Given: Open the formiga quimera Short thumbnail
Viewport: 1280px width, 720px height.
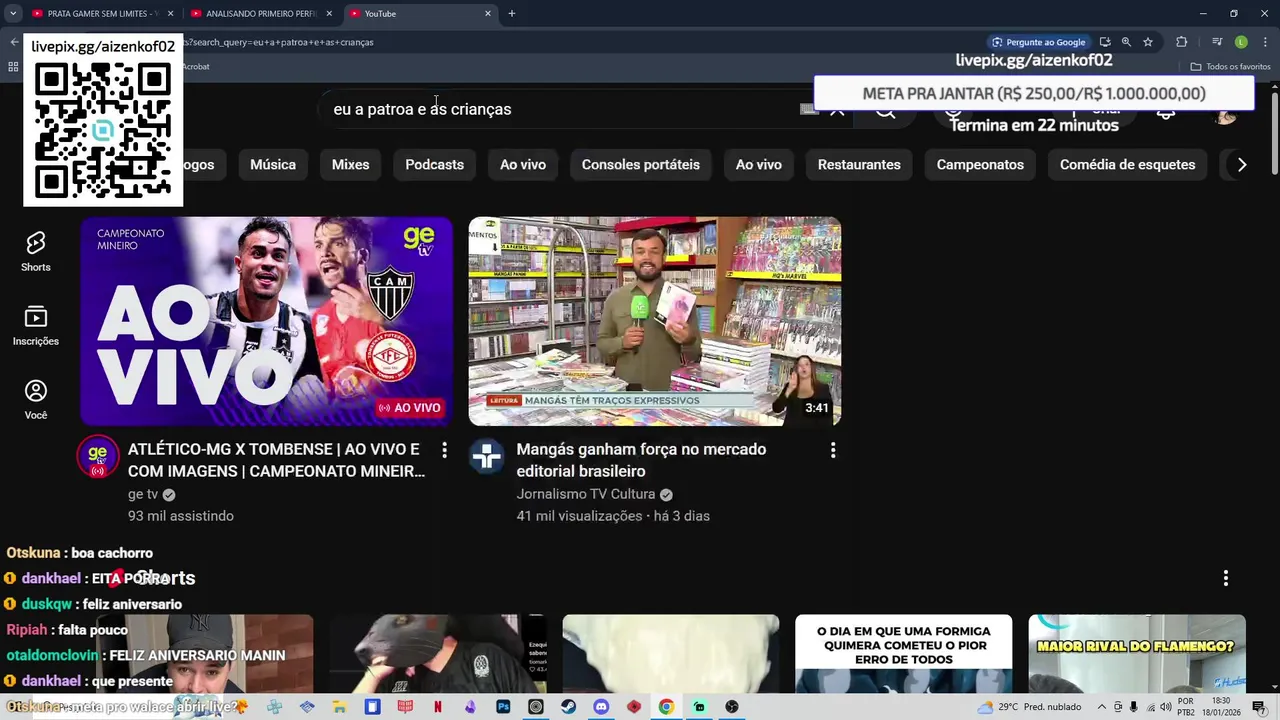Looking at the screenshot, I should pyautogui.click(x=903, y=654).
